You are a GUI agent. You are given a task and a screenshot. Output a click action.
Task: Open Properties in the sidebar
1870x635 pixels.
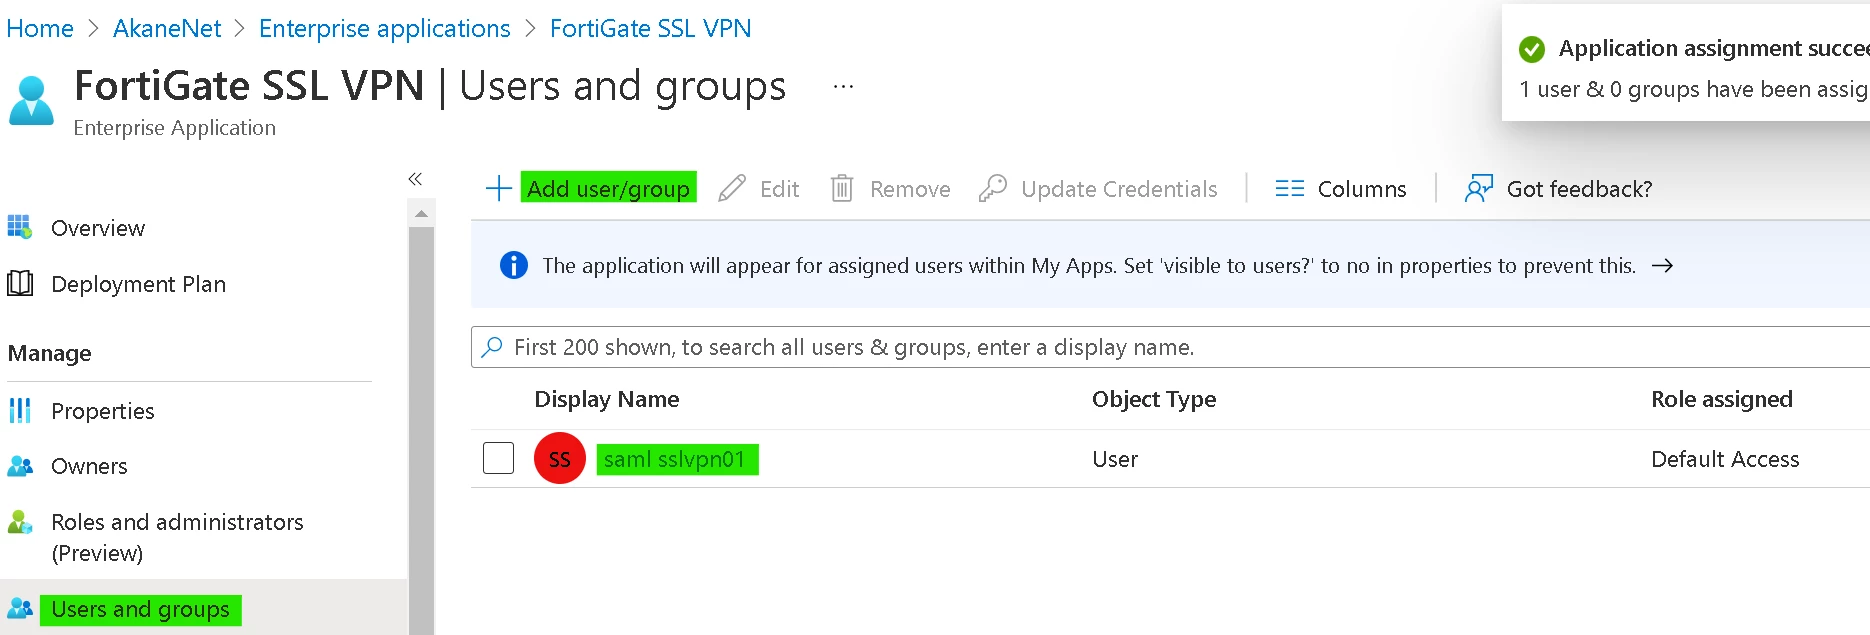click(103, 411)
